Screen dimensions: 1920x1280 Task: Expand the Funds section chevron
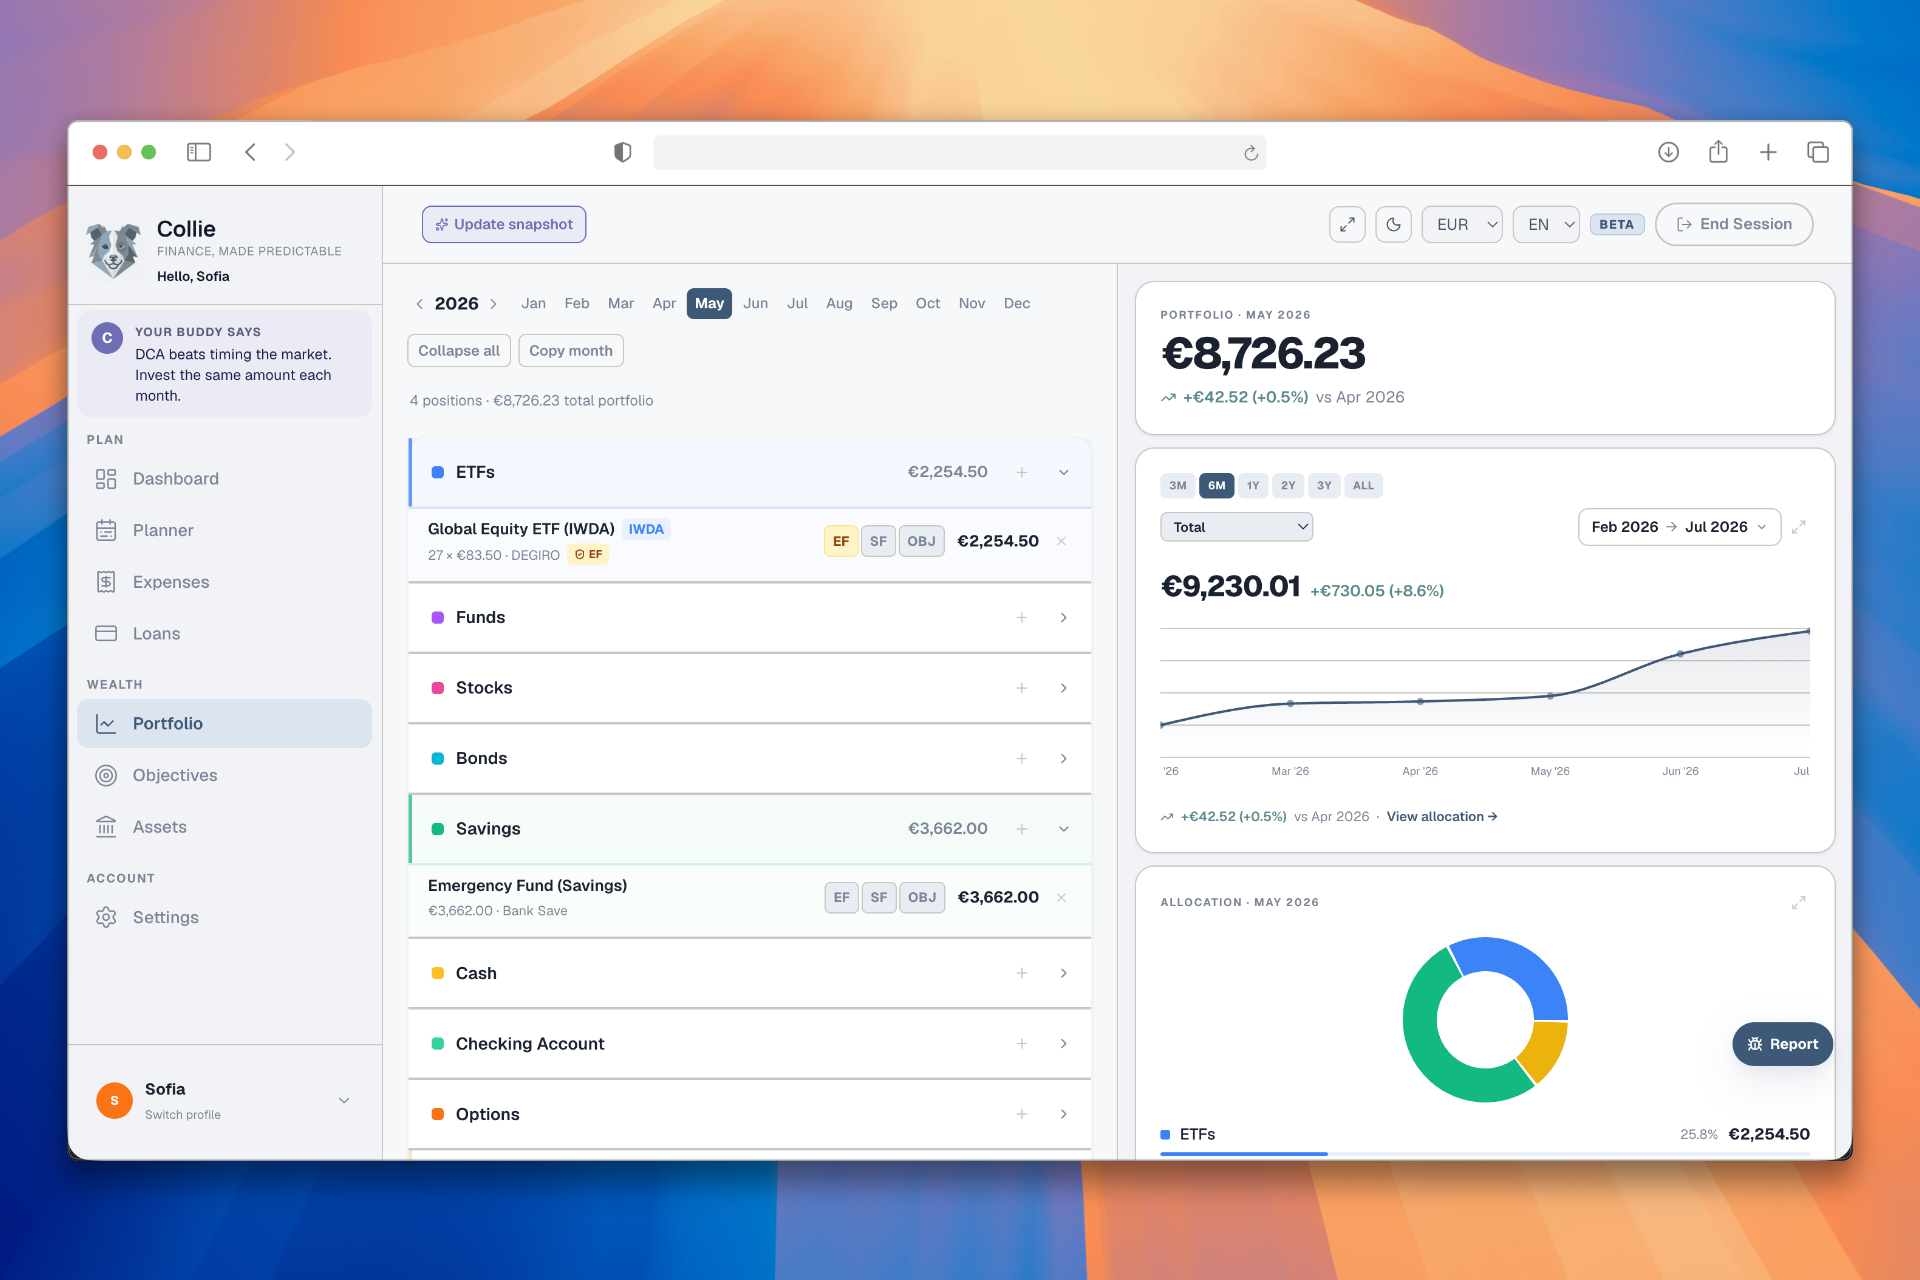(1064, 618)
